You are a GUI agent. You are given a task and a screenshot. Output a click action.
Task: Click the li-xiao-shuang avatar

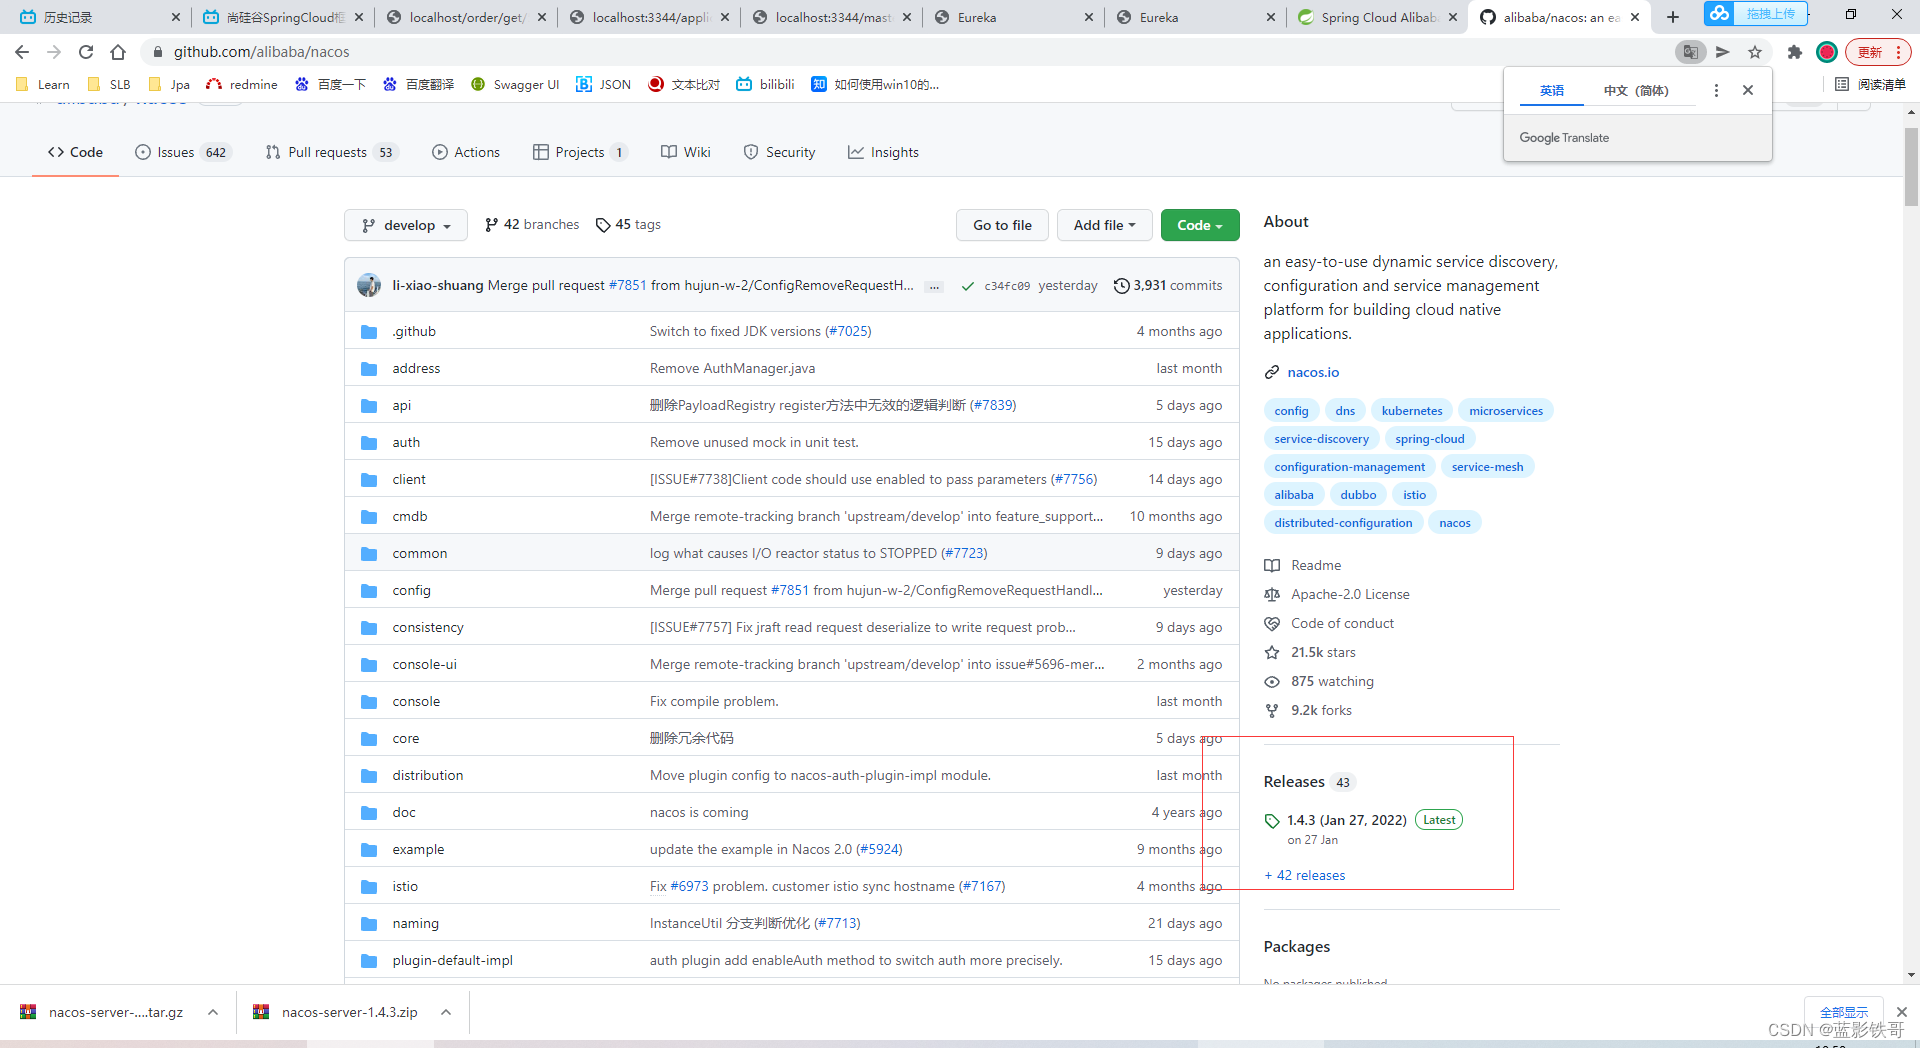pyautogui.click(x=369, y=285)
